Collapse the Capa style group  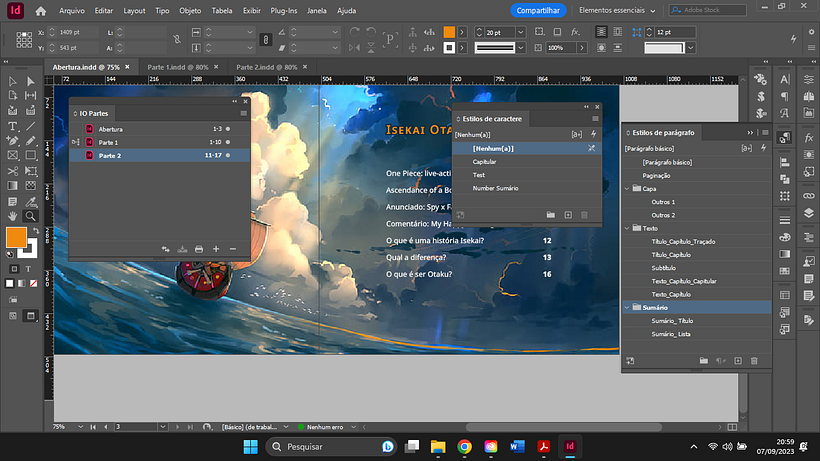[628, 189]
